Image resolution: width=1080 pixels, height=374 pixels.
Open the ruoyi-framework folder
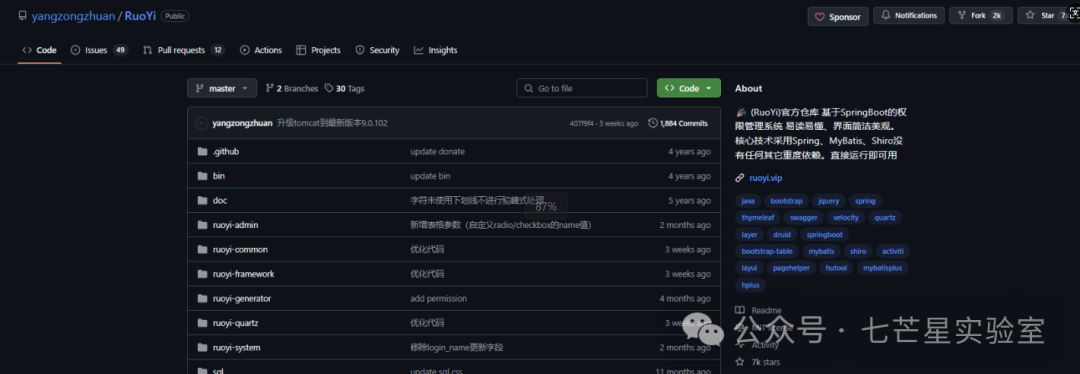click(x=244, y=273)
